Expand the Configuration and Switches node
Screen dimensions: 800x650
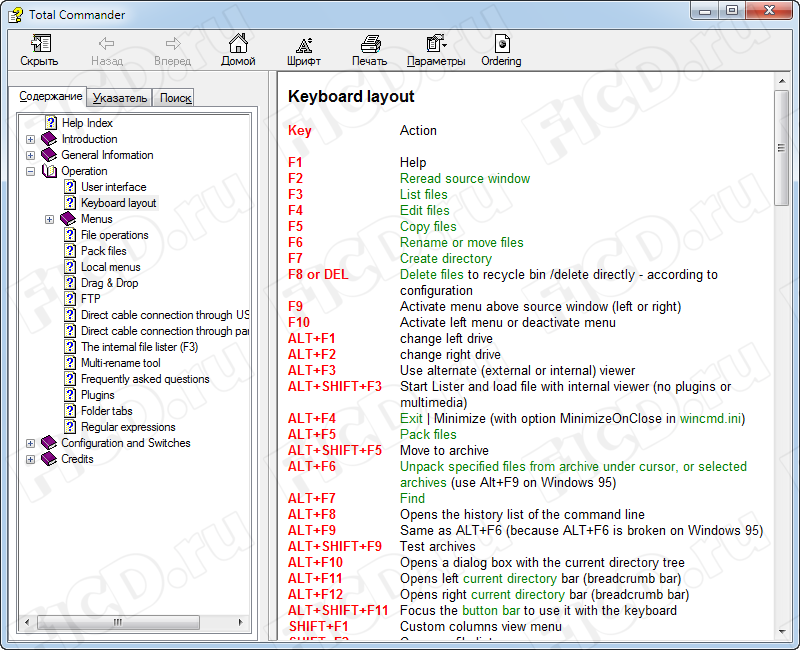(x=31, y=443)
